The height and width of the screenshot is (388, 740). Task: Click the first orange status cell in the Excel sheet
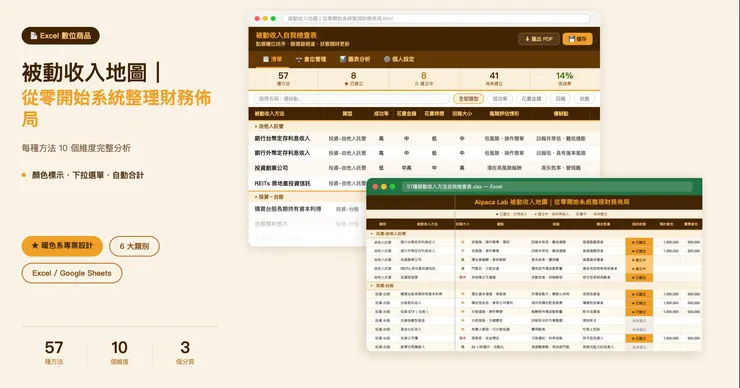coord(639,242)
